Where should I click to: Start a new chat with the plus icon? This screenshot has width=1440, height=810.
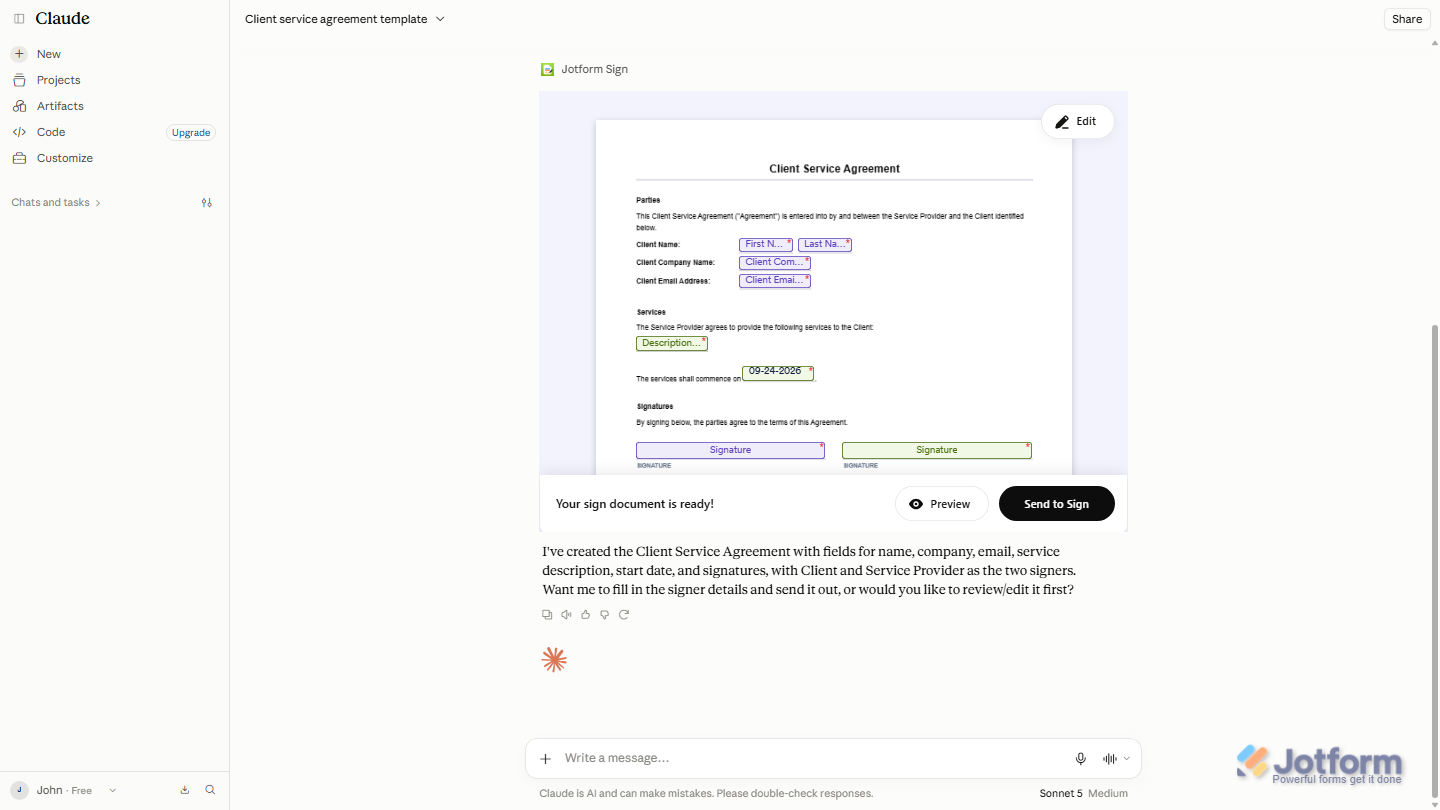[19, 54]
